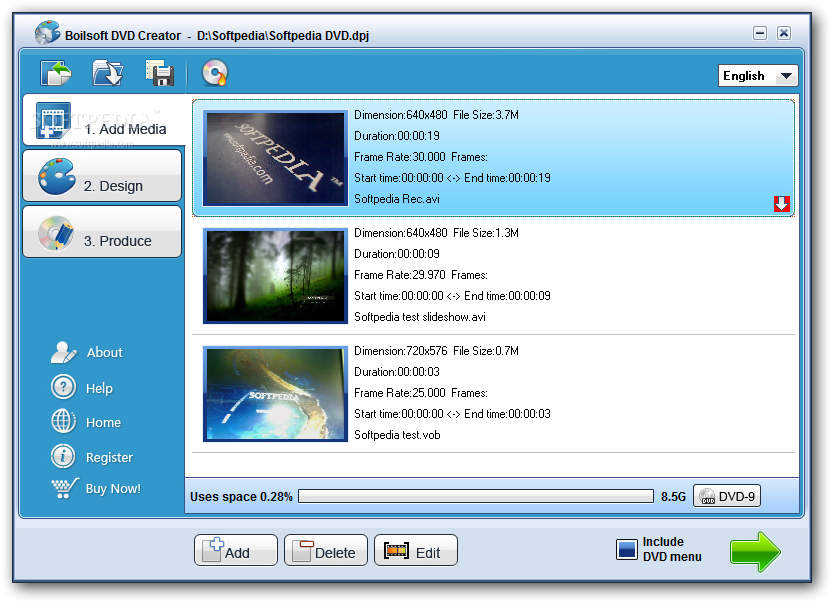Click the About person icon
Screen dimensions: 832x603
point(64,352)
